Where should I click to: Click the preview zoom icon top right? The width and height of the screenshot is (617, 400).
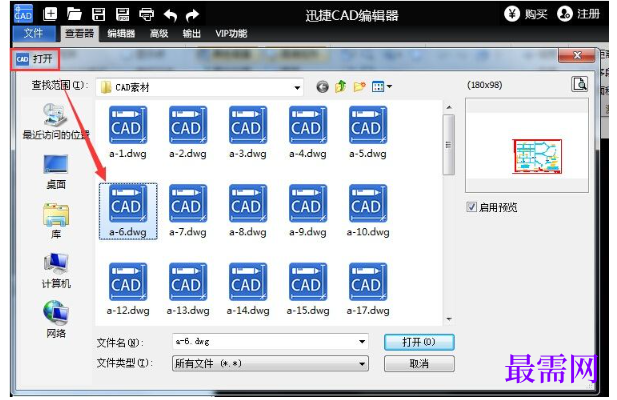click(x=580, y=84)
